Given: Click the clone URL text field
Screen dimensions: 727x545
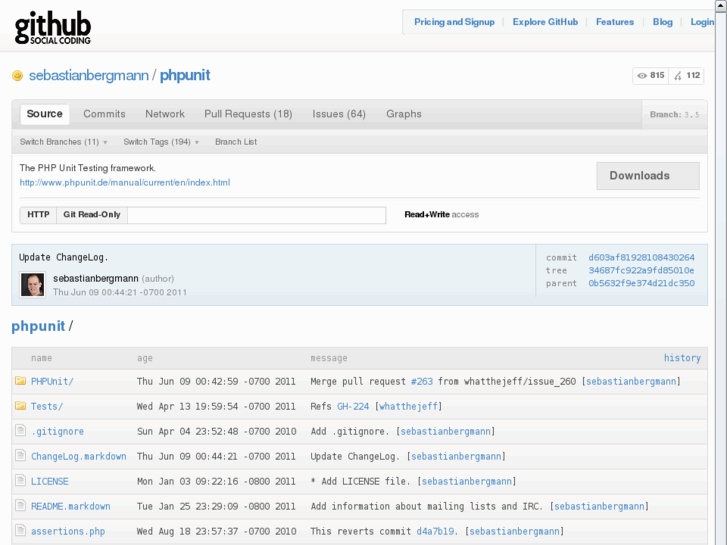Looking at the screenshot, I should (x=256, y=215).
